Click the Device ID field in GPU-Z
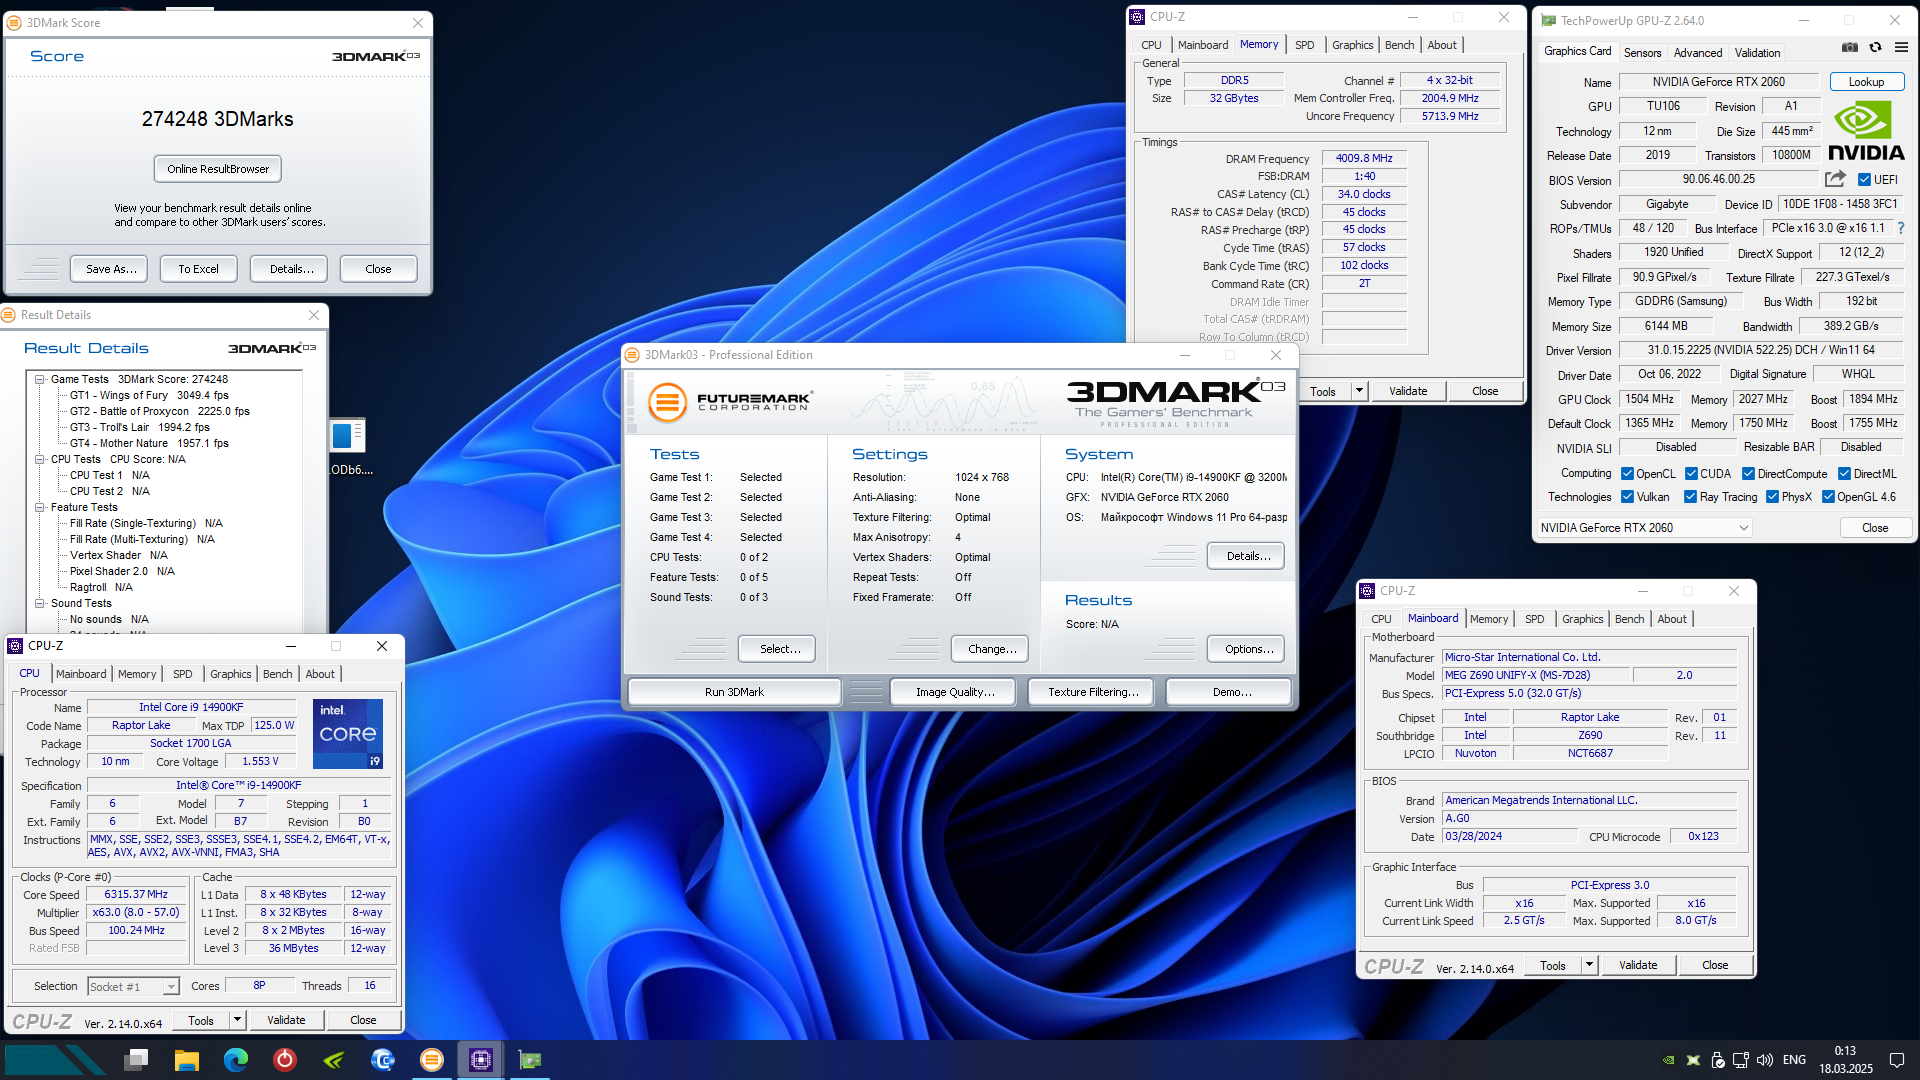Image resolution: width=1920 pixels, height=1080 pixels. tap(1840, 204)
